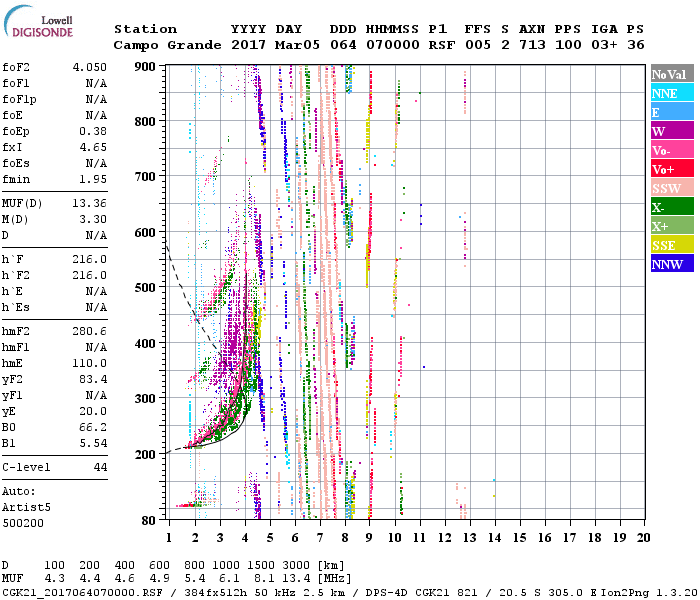Click the yE value 20.0
Viewport: 700px width, 600px height.
coord(93,412)
